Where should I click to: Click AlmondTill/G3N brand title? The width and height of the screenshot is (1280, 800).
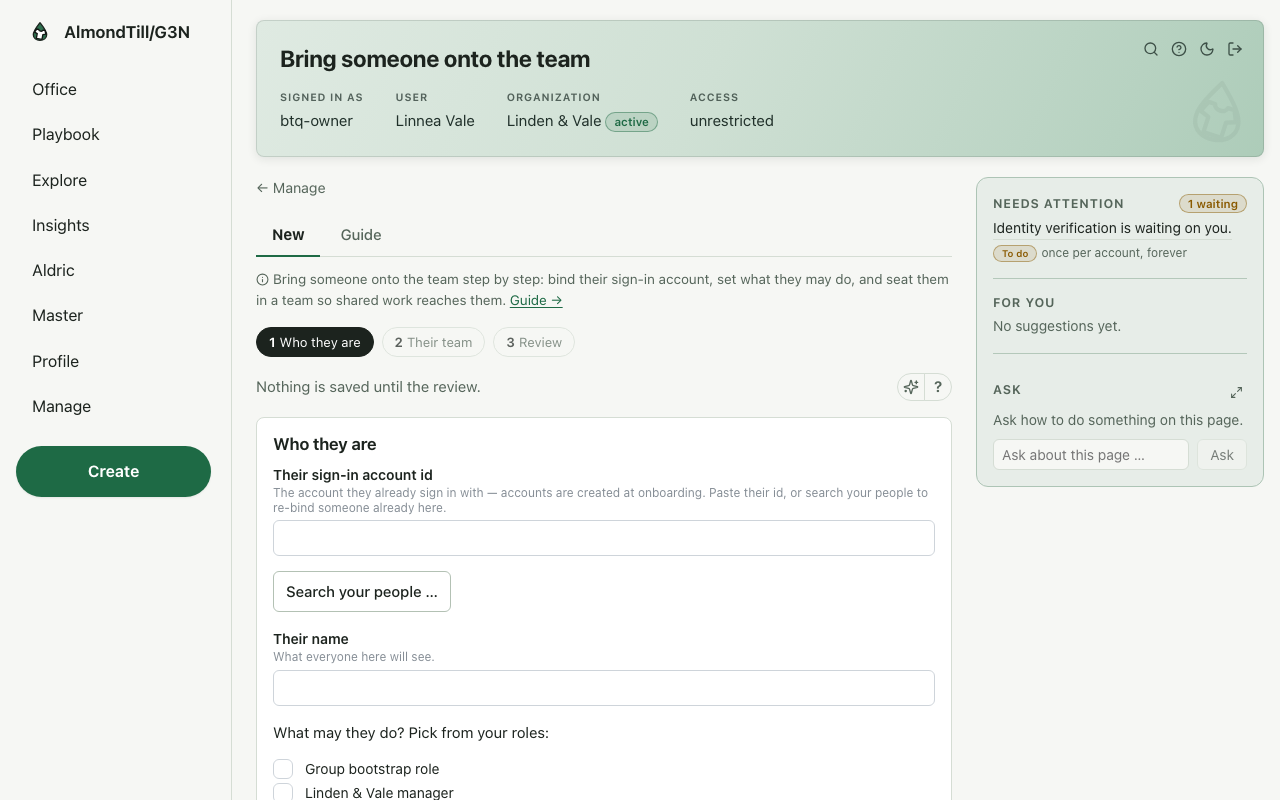coord(127,32)
